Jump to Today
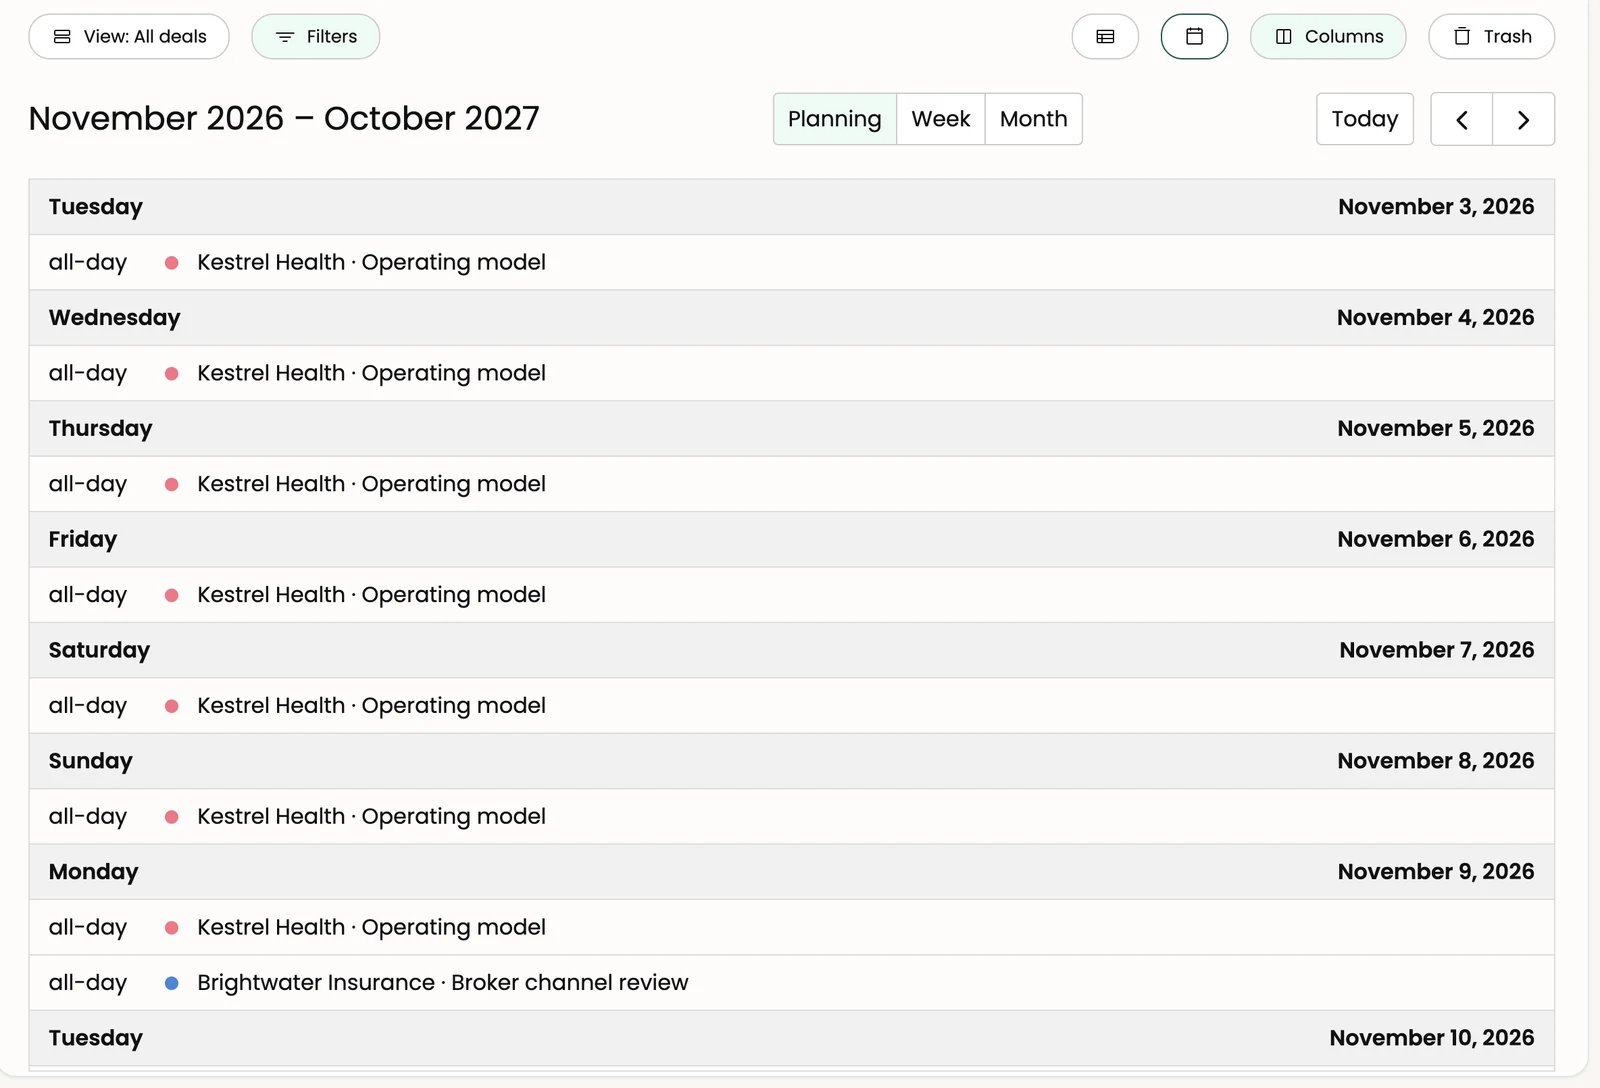 [x=1365, y=119]
